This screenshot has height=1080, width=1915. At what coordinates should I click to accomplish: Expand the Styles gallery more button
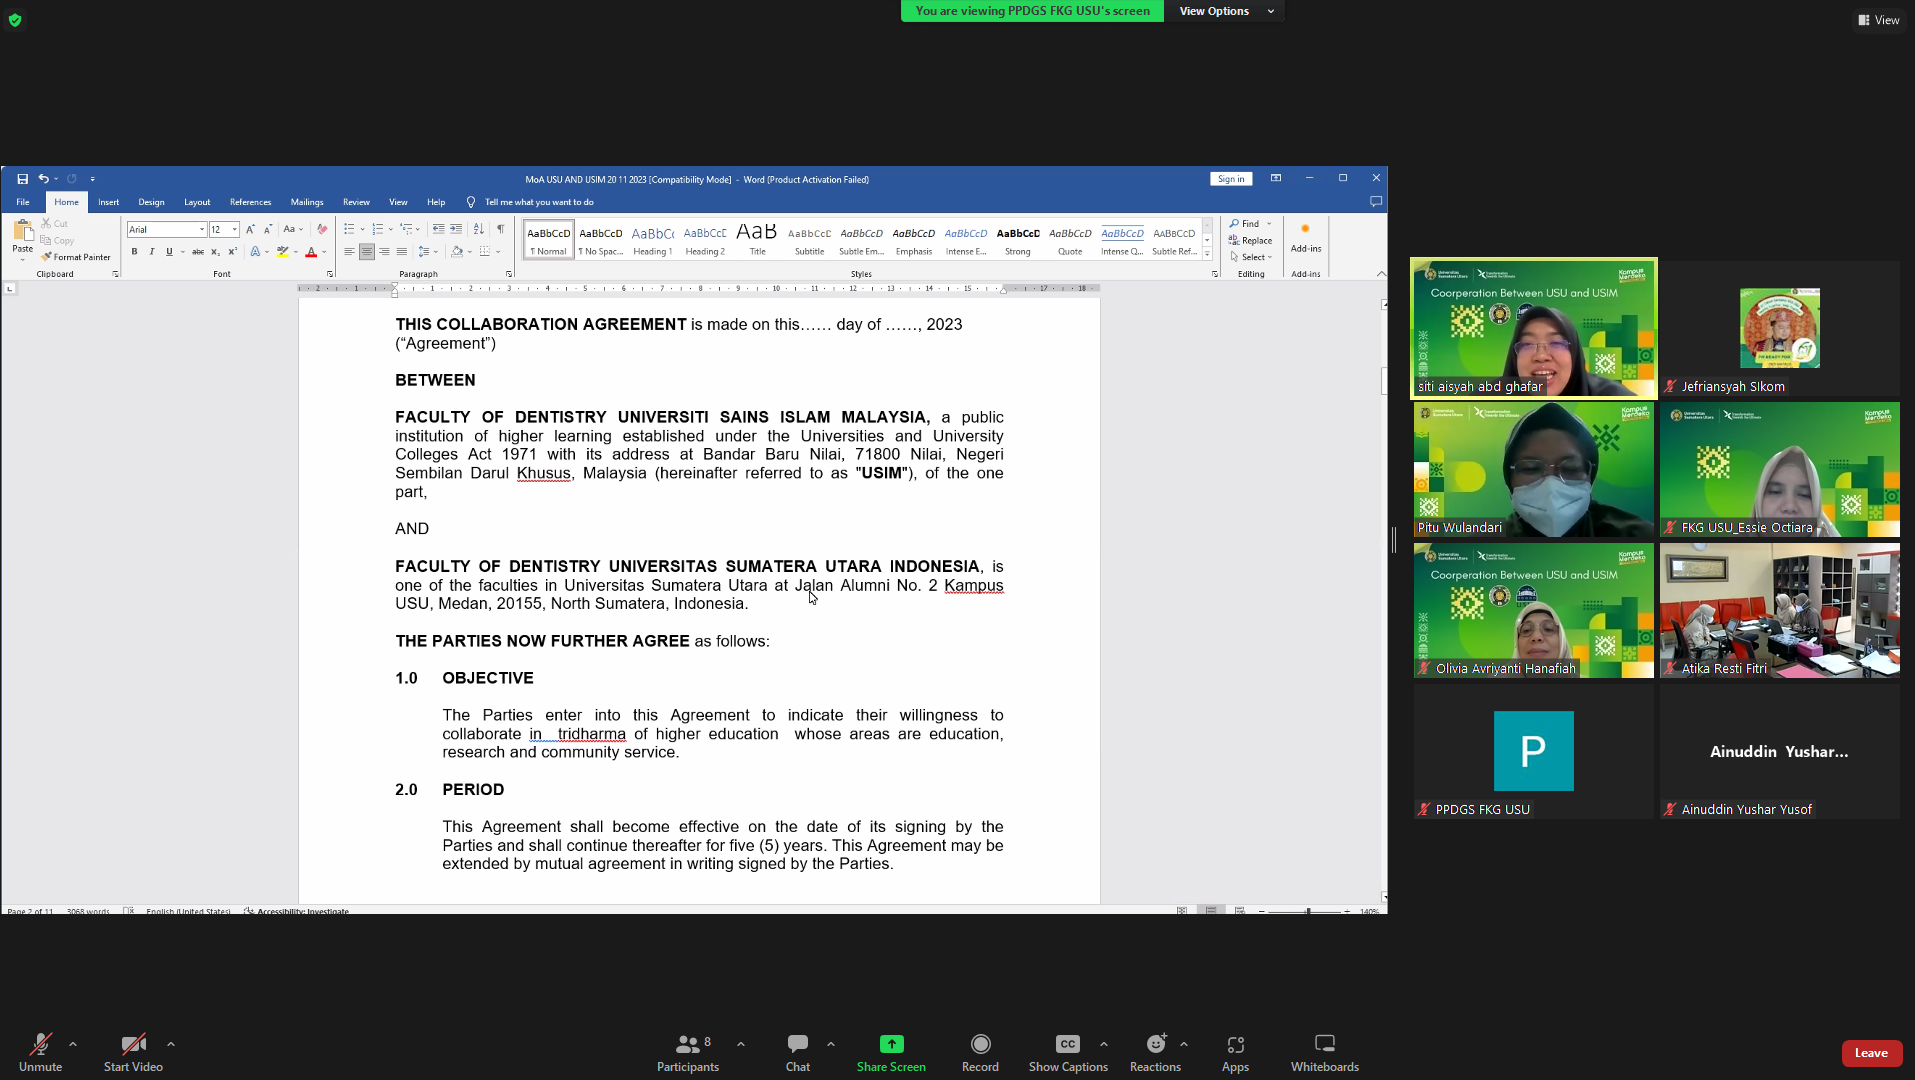pyautogui.click(x=1207, y=255)
